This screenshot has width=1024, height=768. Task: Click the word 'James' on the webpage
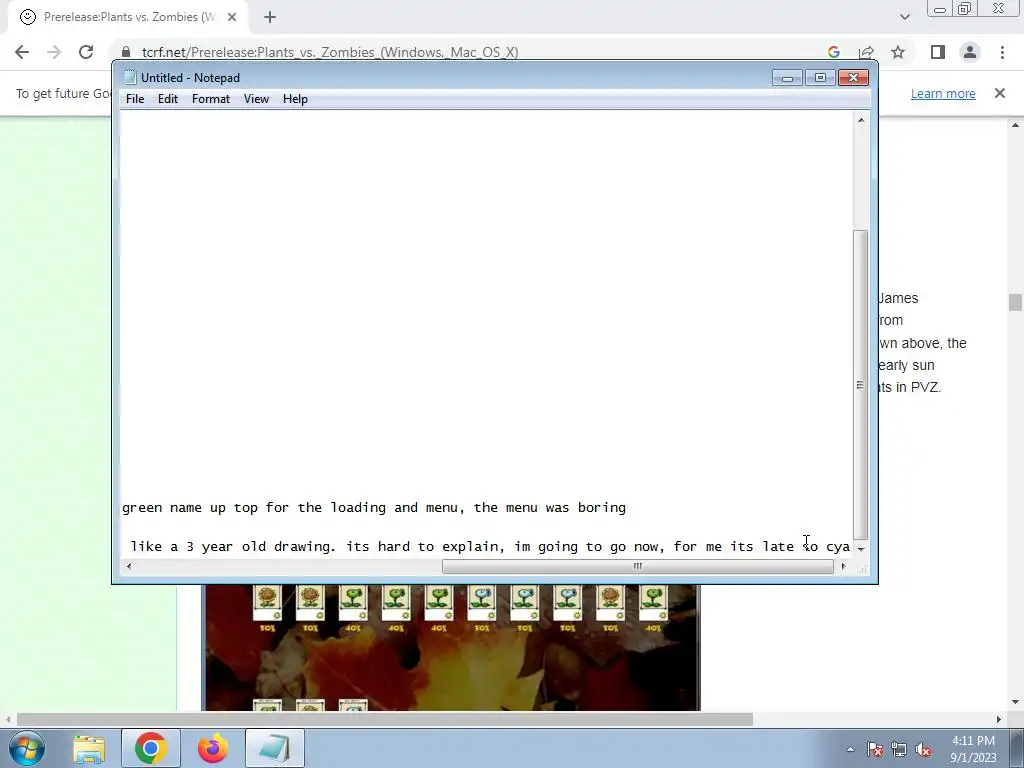pos(899,298)
